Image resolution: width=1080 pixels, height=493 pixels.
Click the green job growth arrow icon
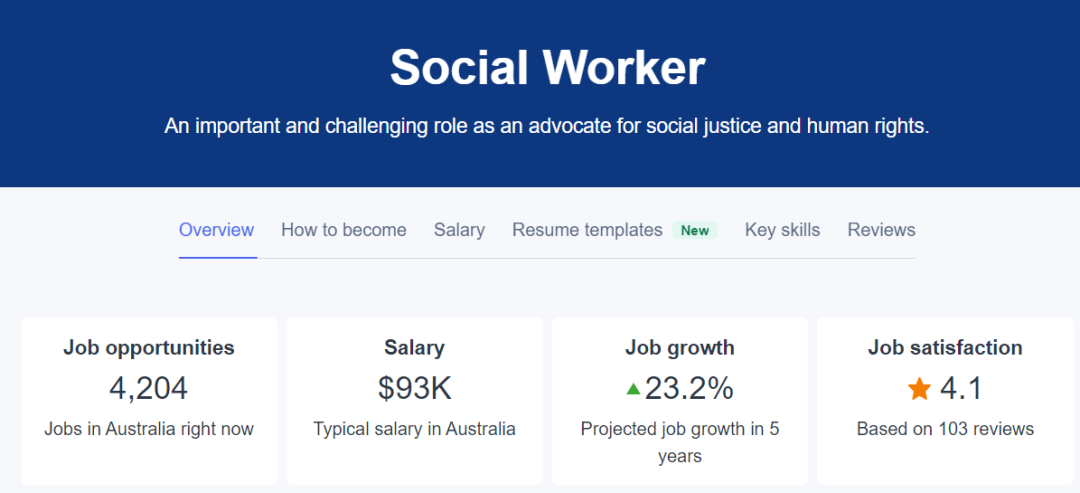pos(633,390)
